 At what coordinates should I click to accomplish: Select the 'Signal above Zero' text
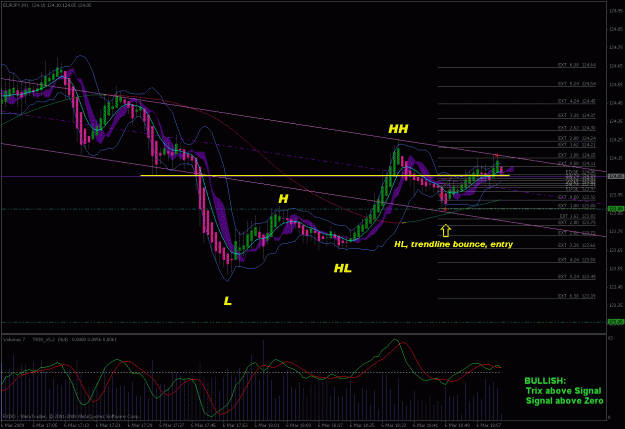564,401
